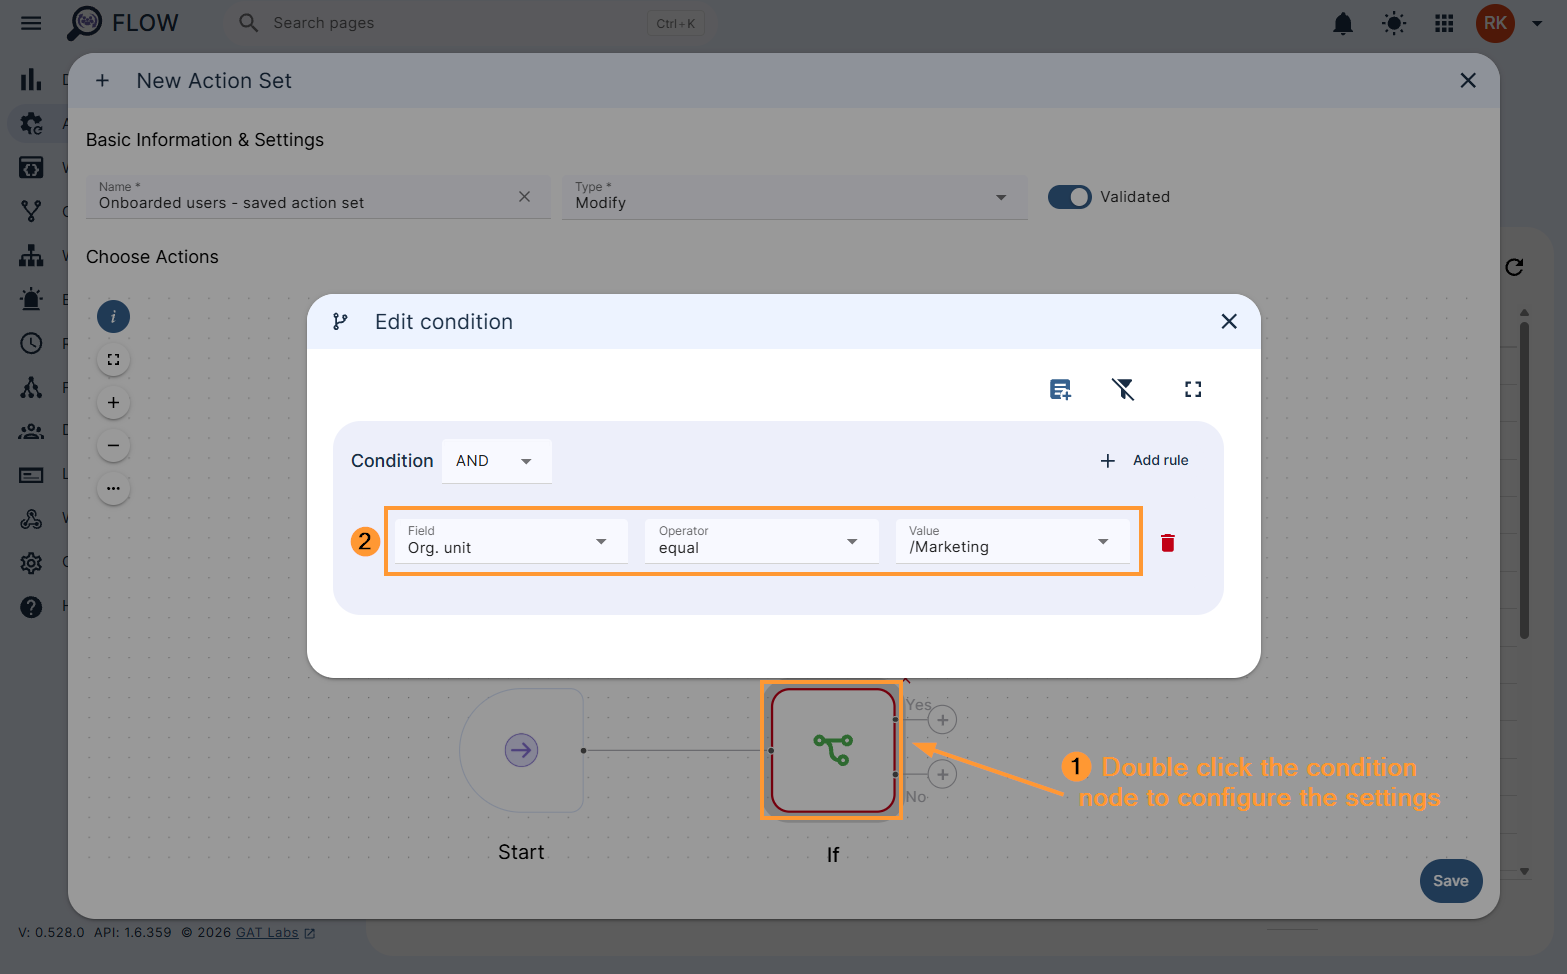Open the clock schedule sidebar icon
1567x974 pixels.
(x=31, y=343)
